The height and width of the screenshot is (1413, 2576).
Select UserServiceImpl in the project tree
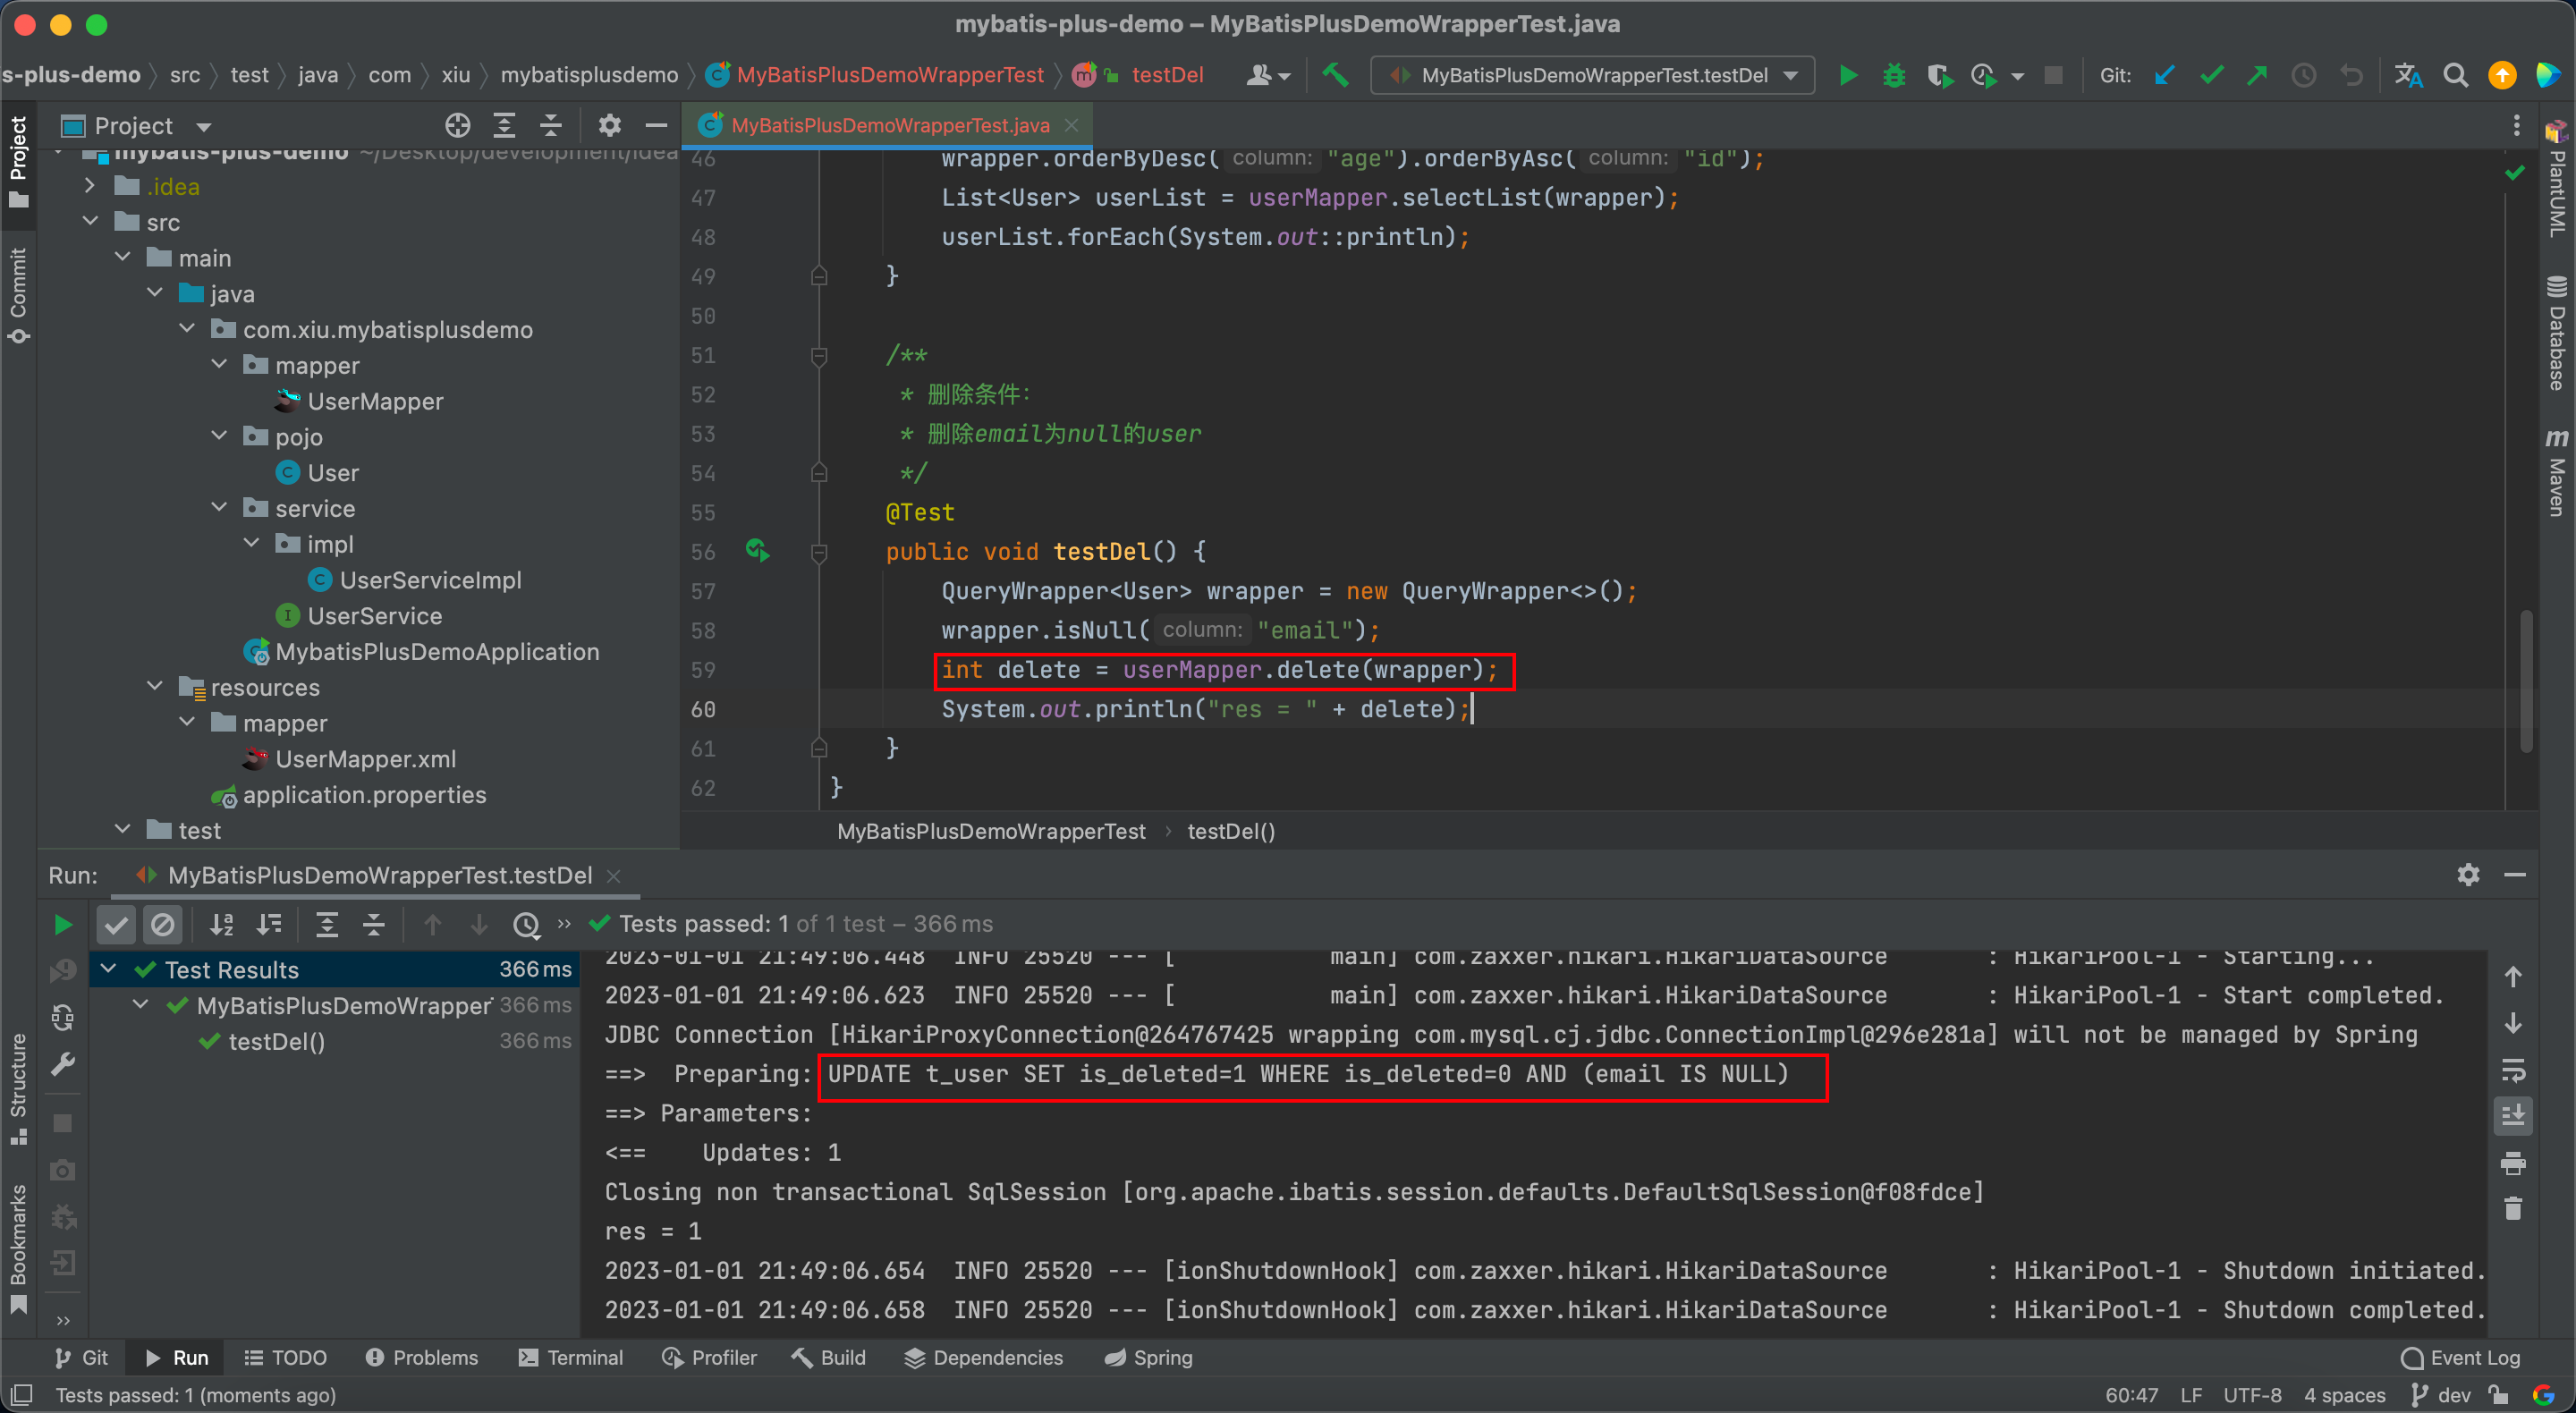pos(430,580)
